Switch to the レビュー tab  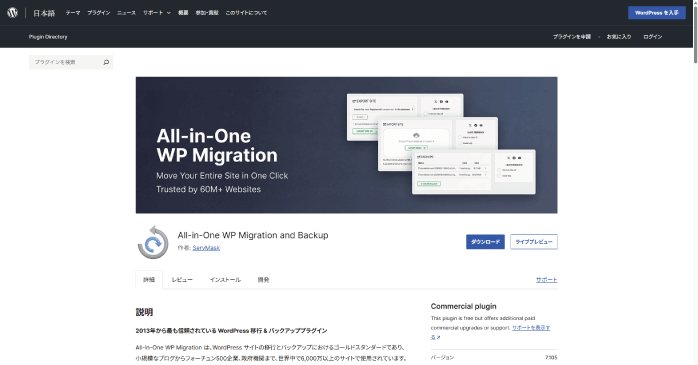[x=182, y=280]
